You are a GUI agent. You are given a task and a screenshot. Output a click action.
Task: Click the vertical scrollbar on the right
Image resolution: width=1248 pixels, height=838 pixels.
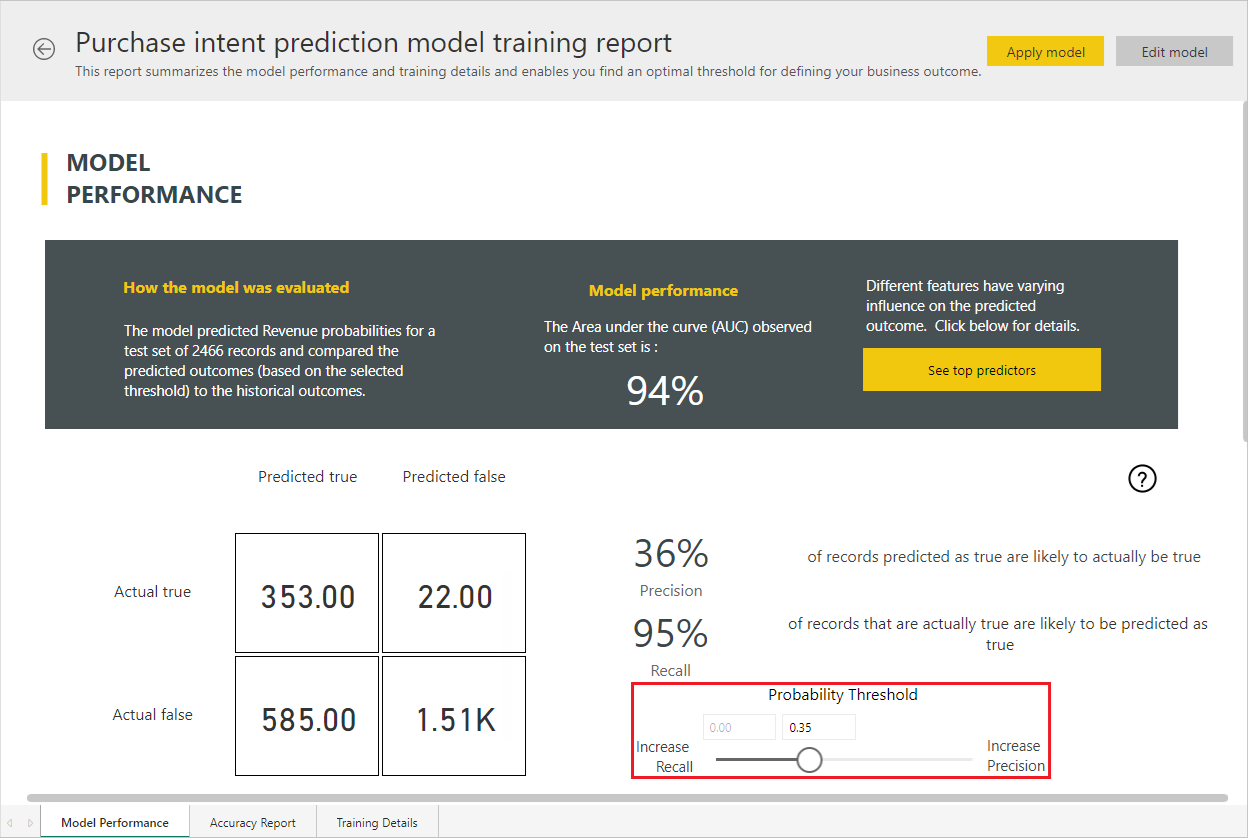click(1244, 270)
